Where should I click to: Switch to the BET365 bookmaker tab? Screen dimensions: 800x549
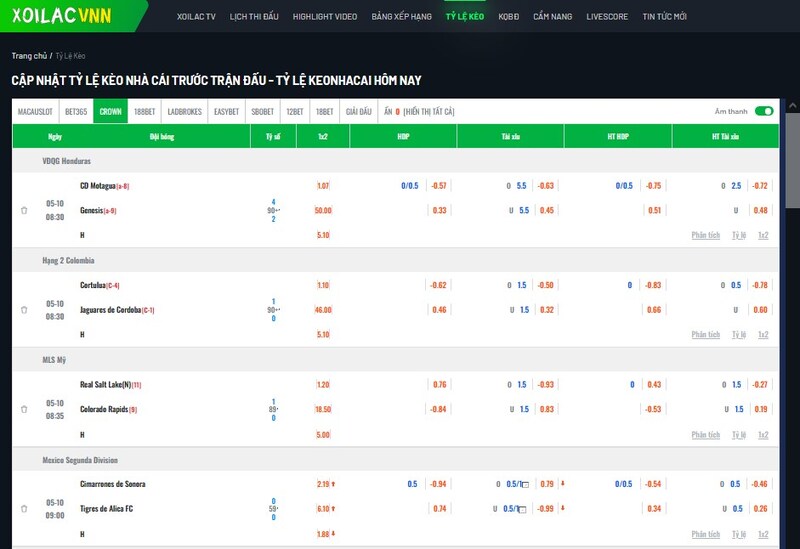click(x=76, y=112)
